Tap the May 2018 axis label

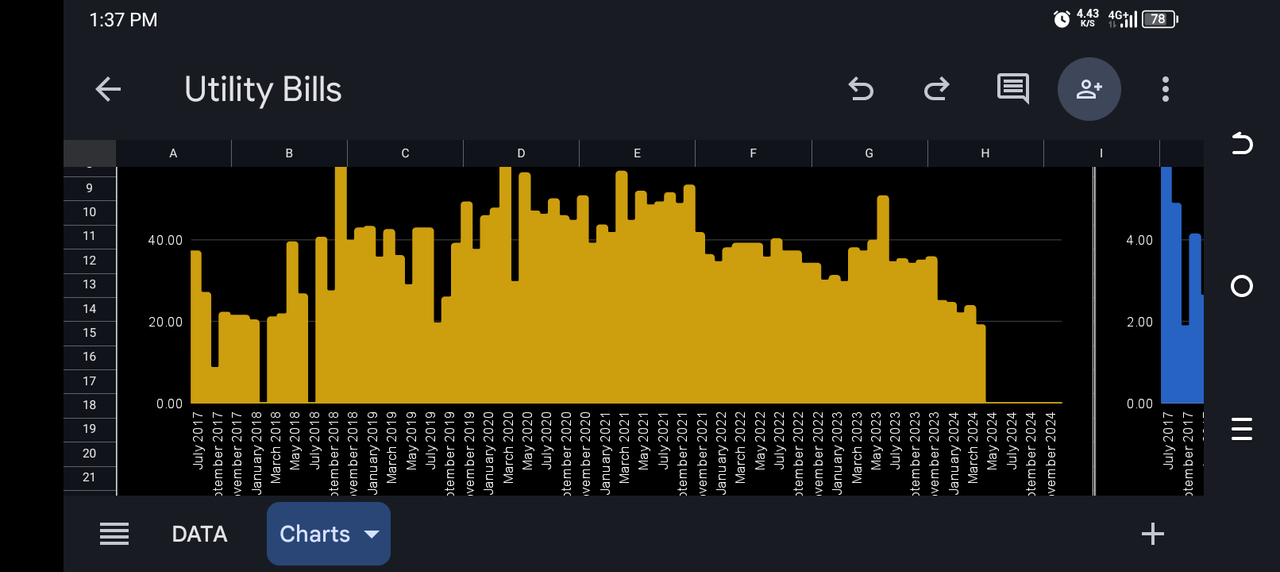tap(294, 441)
